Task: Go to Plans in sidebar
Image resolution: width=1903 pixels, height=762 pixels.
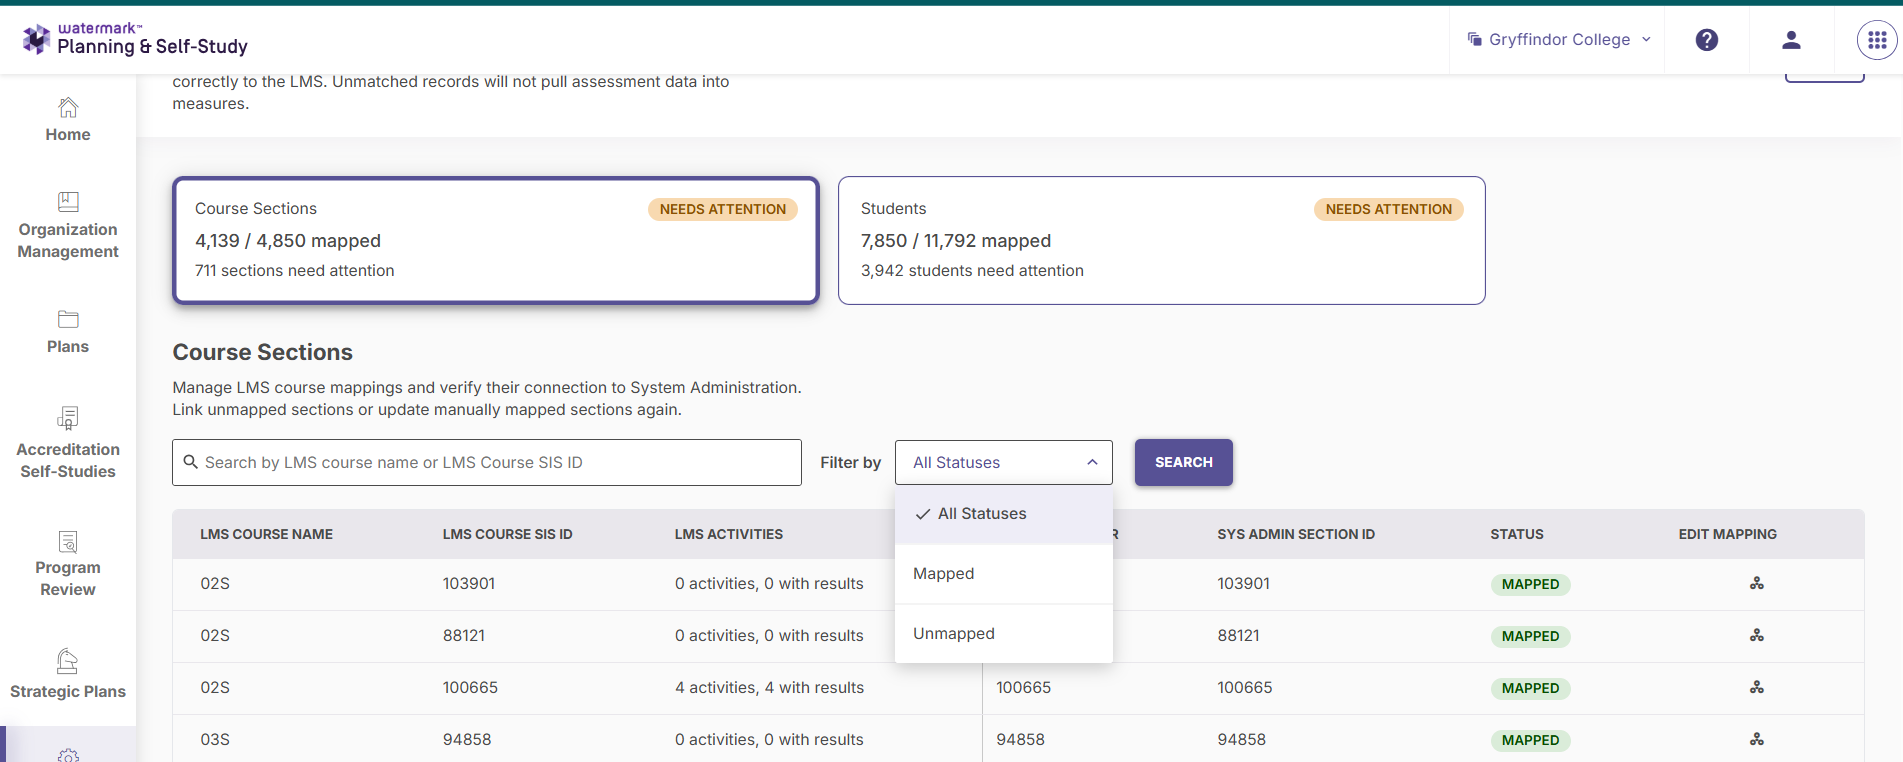Action: [x=68, y=332]
